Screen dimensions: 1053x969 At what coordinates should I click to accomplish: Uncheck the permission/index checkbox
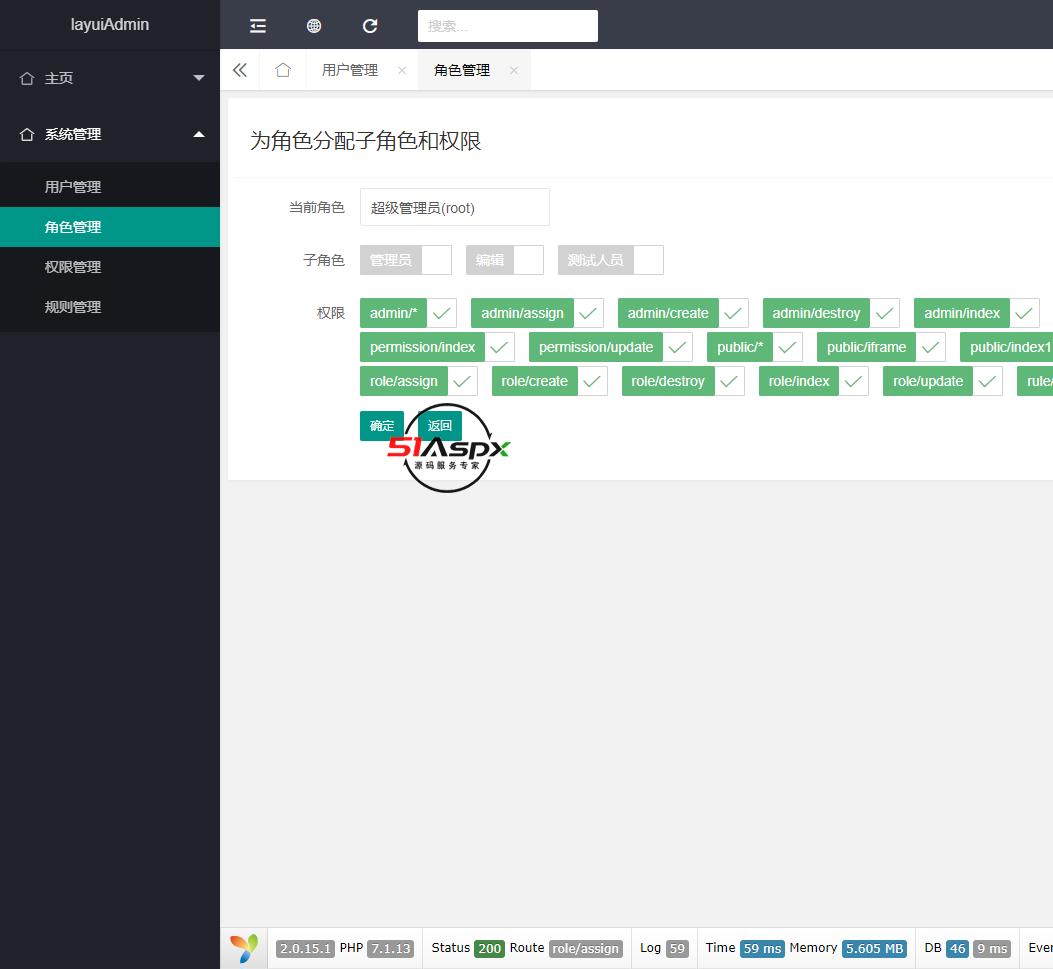coord(437,347)
